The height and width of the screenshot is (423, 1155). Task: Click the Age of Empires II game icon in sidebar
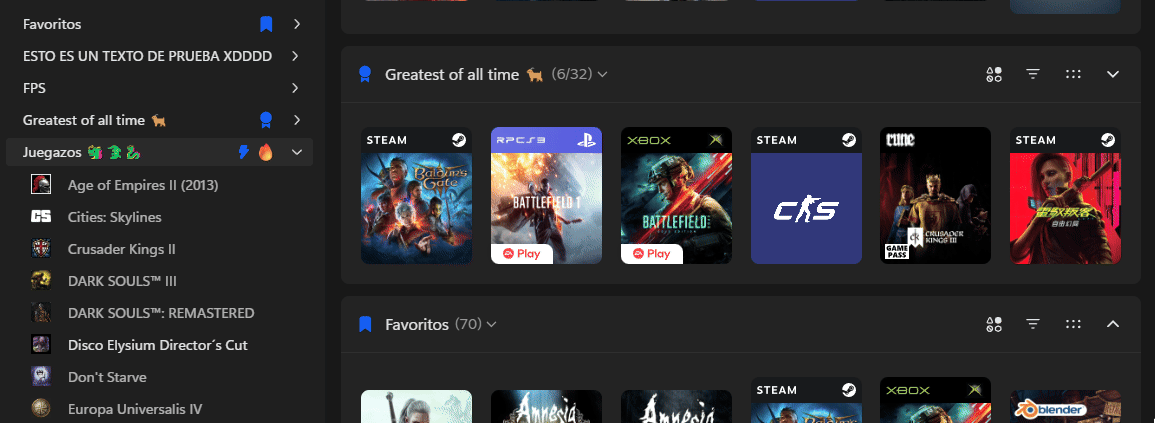[41, 184]
